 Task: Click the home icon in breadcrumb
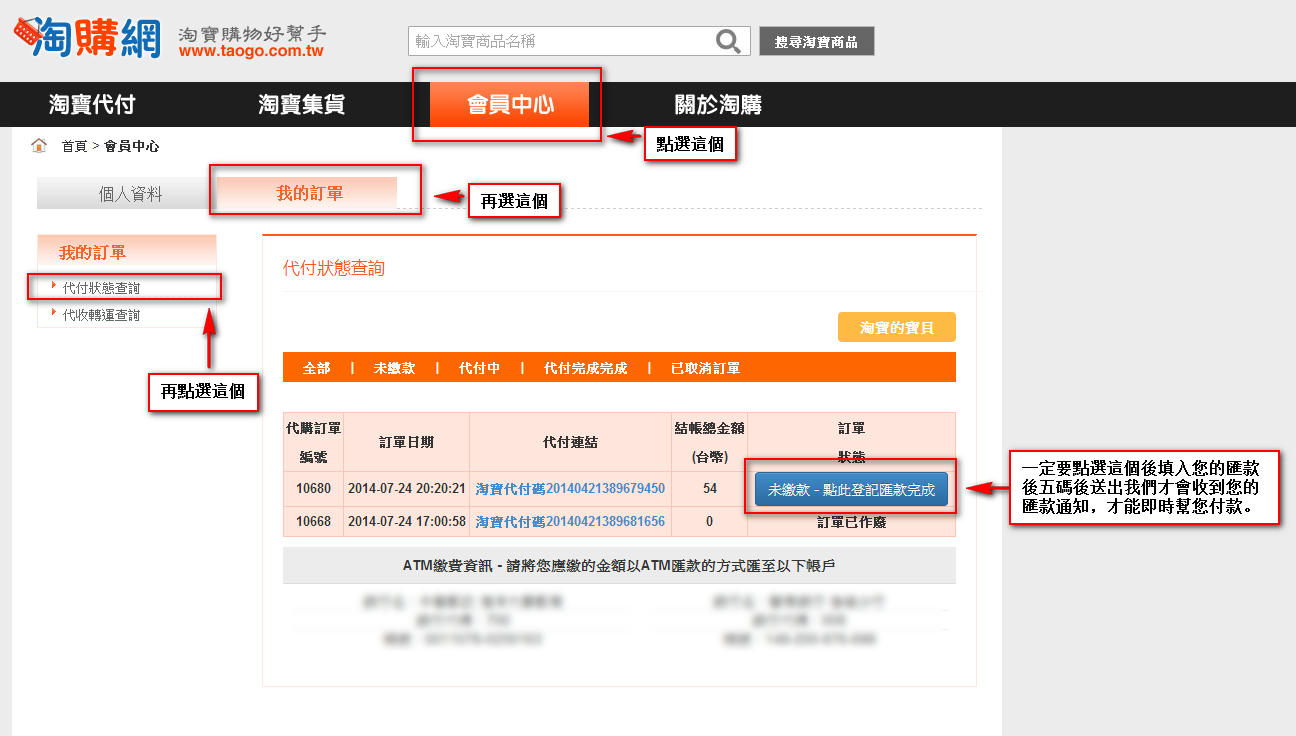[x=39, y=145]
